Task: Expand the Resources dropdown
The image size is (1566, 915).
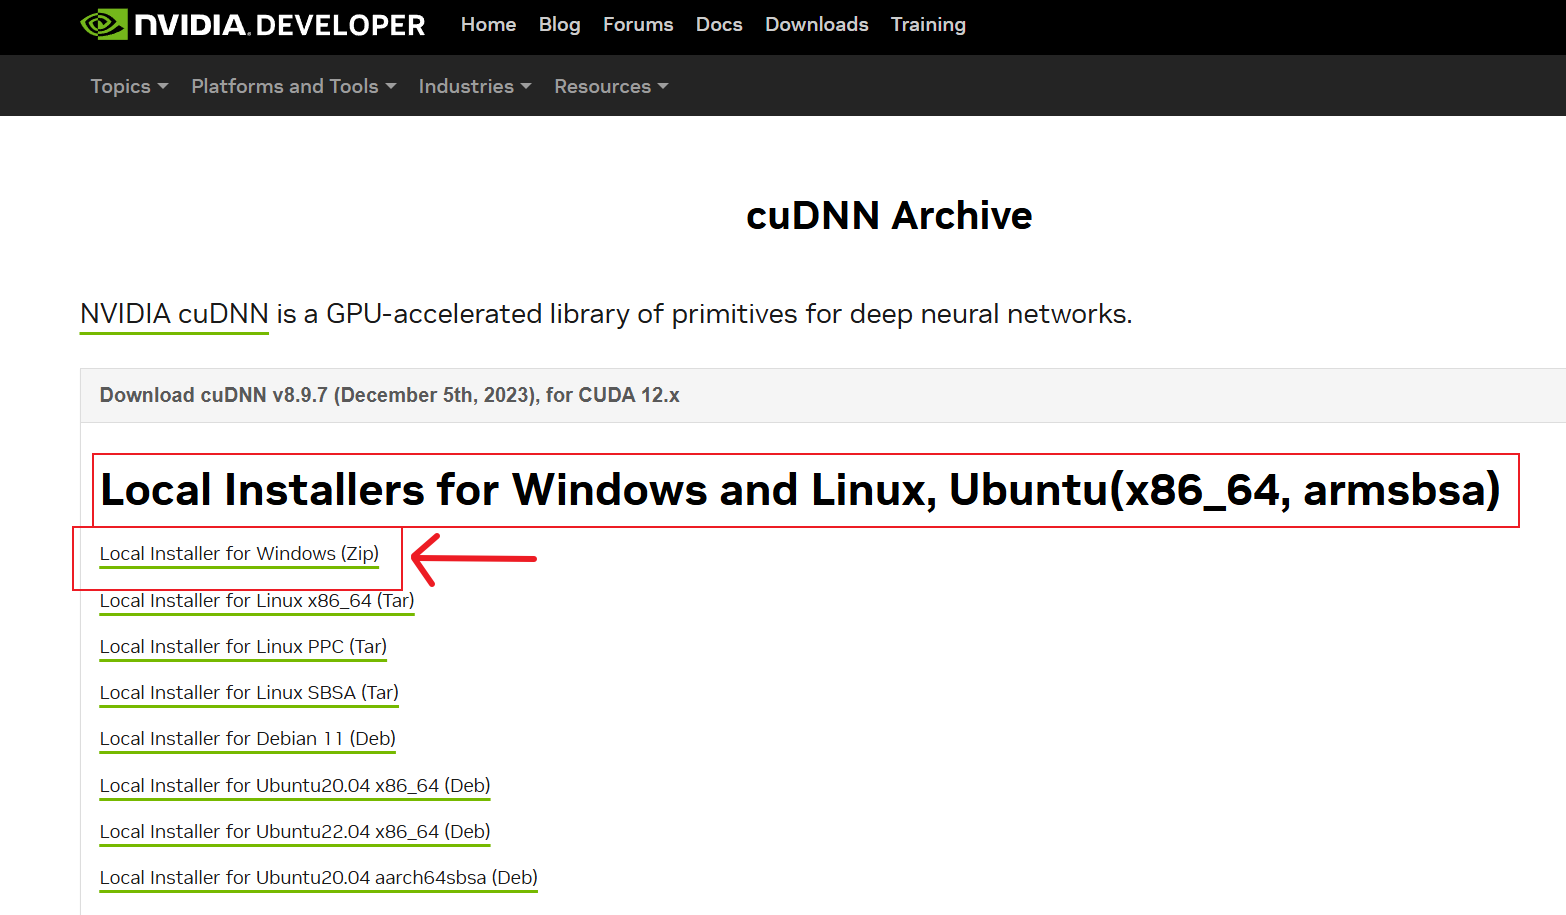Action: 611,87
